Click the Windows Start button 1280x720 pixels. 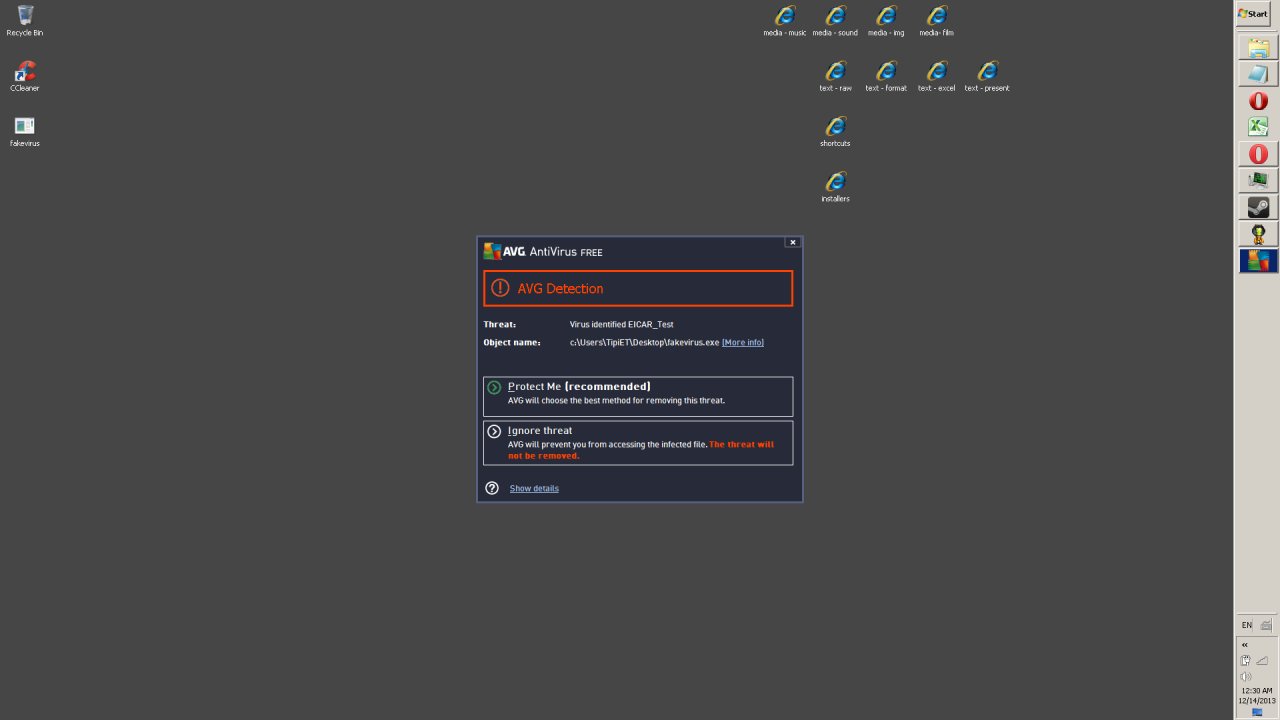pos(1253,14)
